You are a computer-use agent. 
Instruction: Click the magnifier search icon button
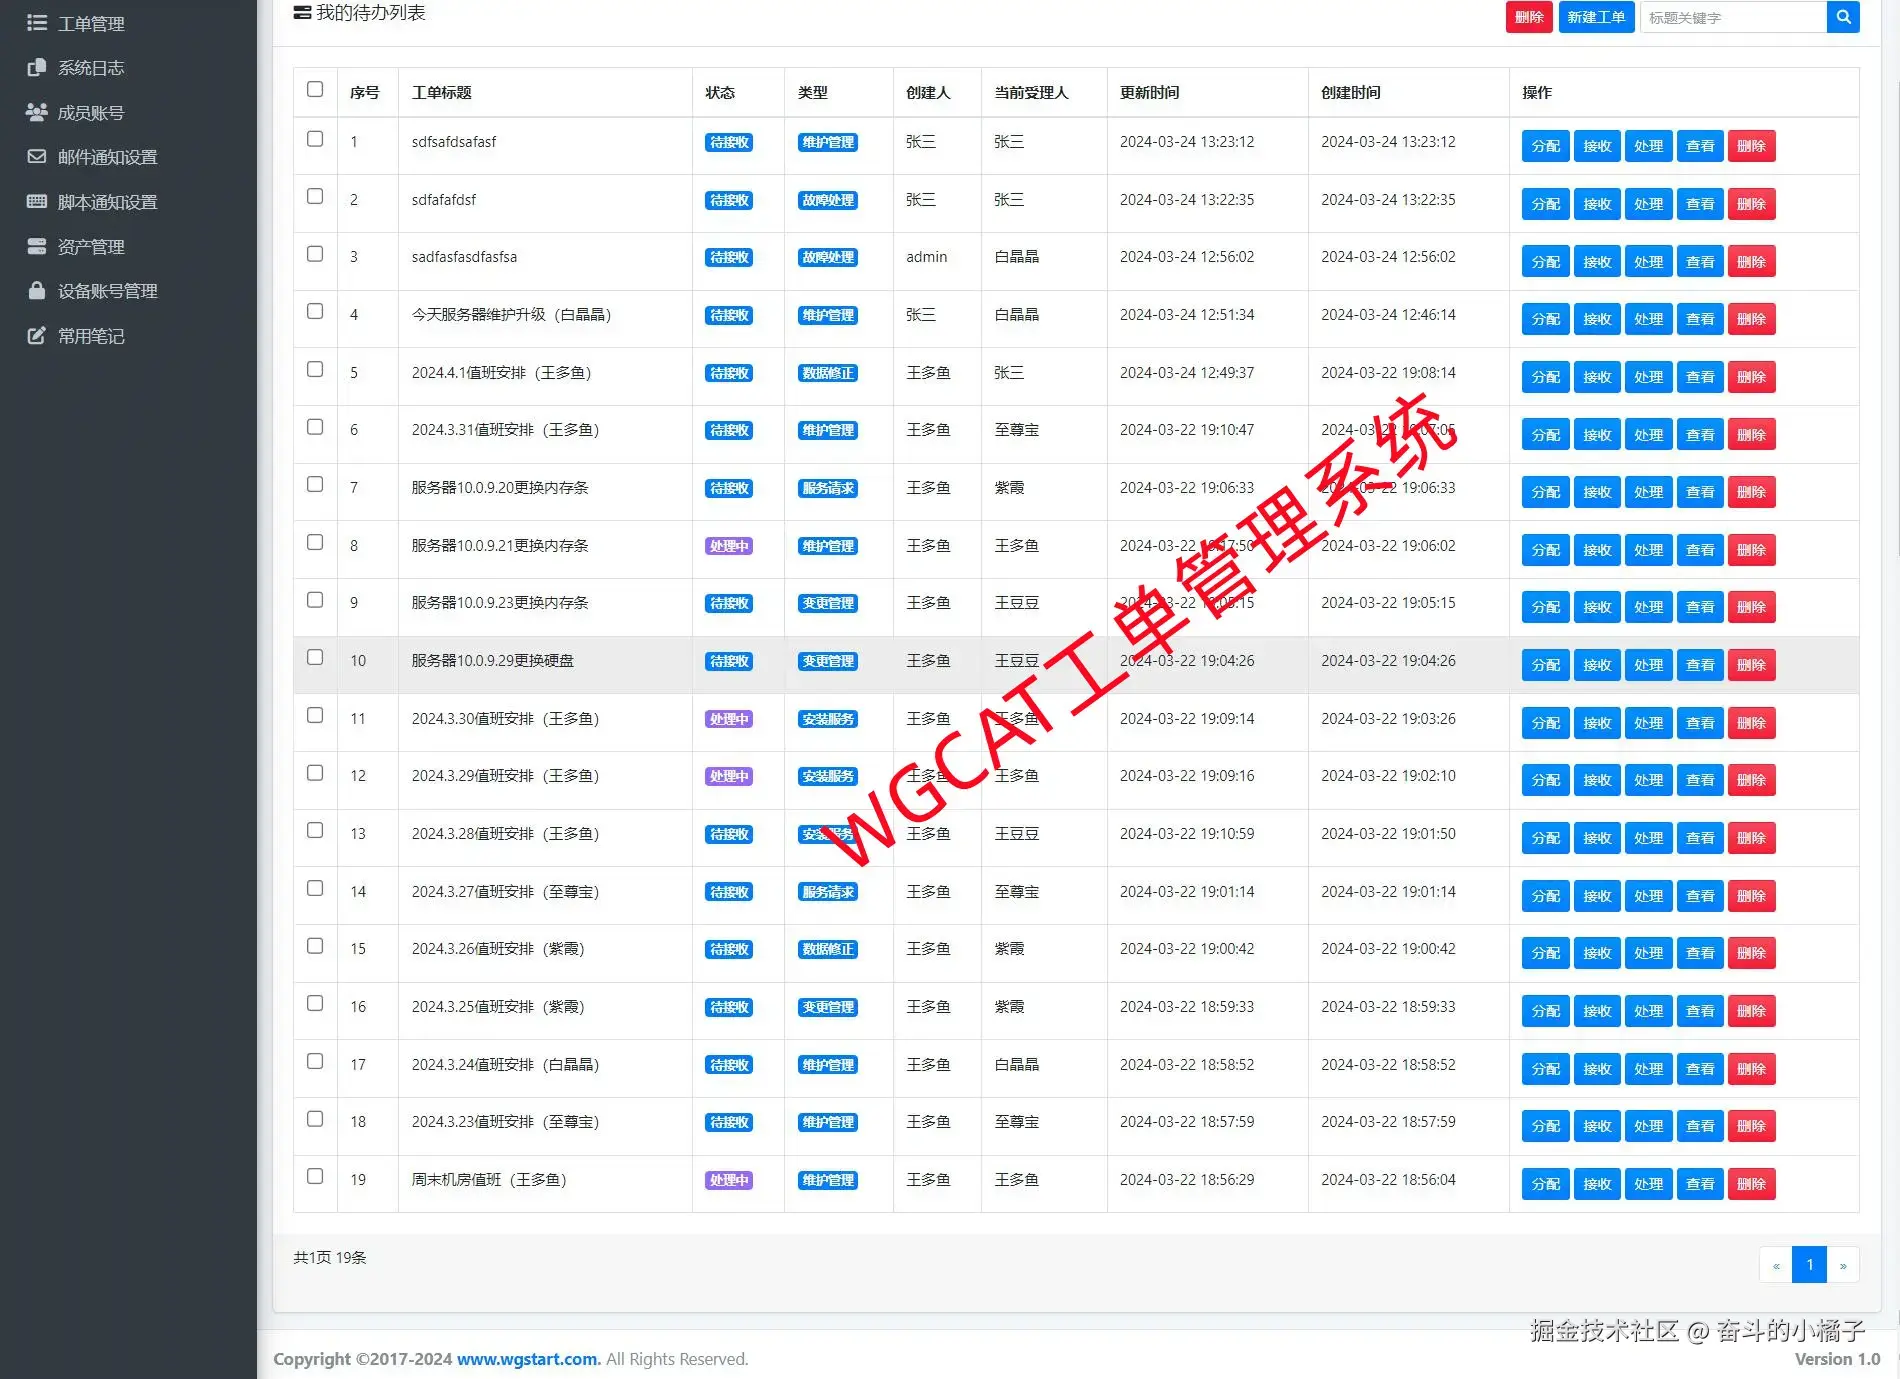tap(1843, 17)
